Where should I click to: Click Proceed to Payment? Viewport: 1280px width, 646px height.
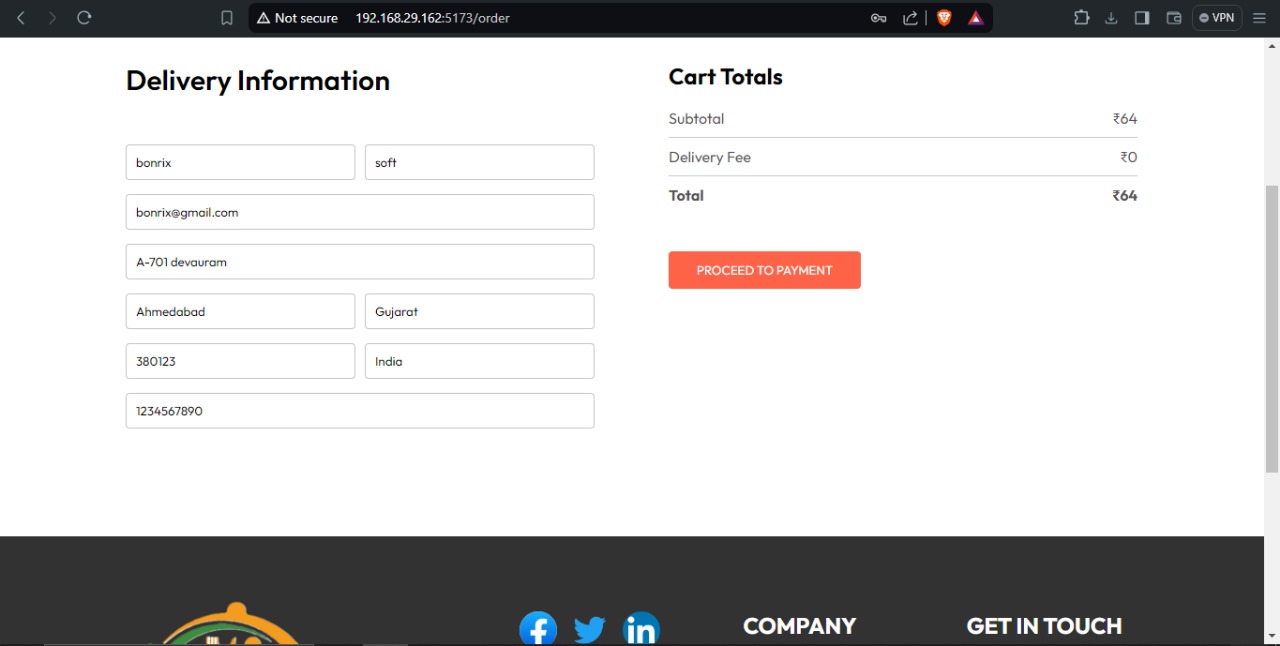pyautogui.click(x=765, y=270)
